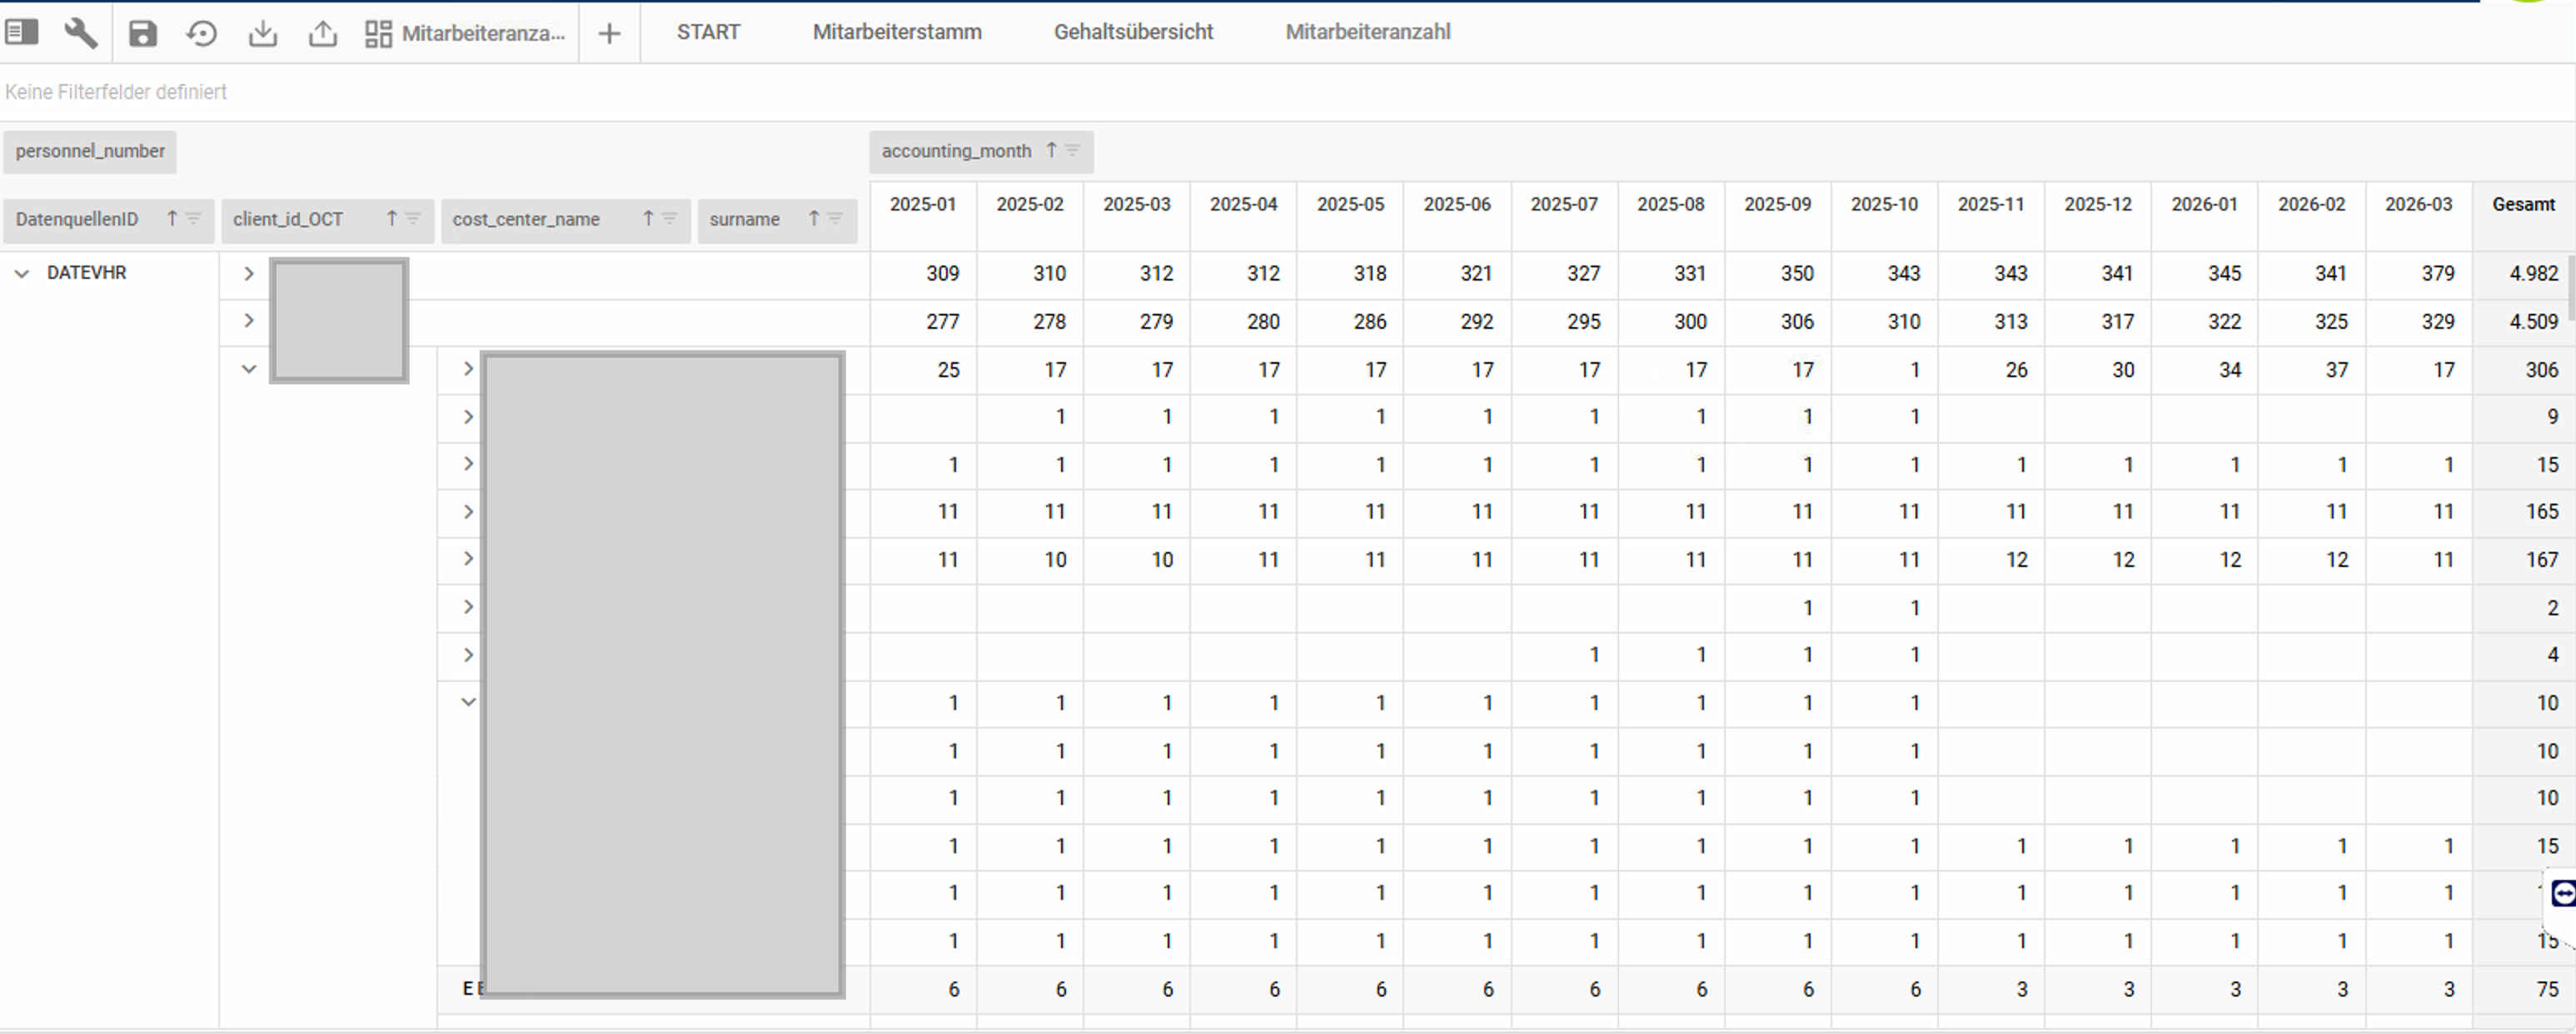
Task: Open the Gehaltsübersicht tab
Action: click(x=1133, y=32)
